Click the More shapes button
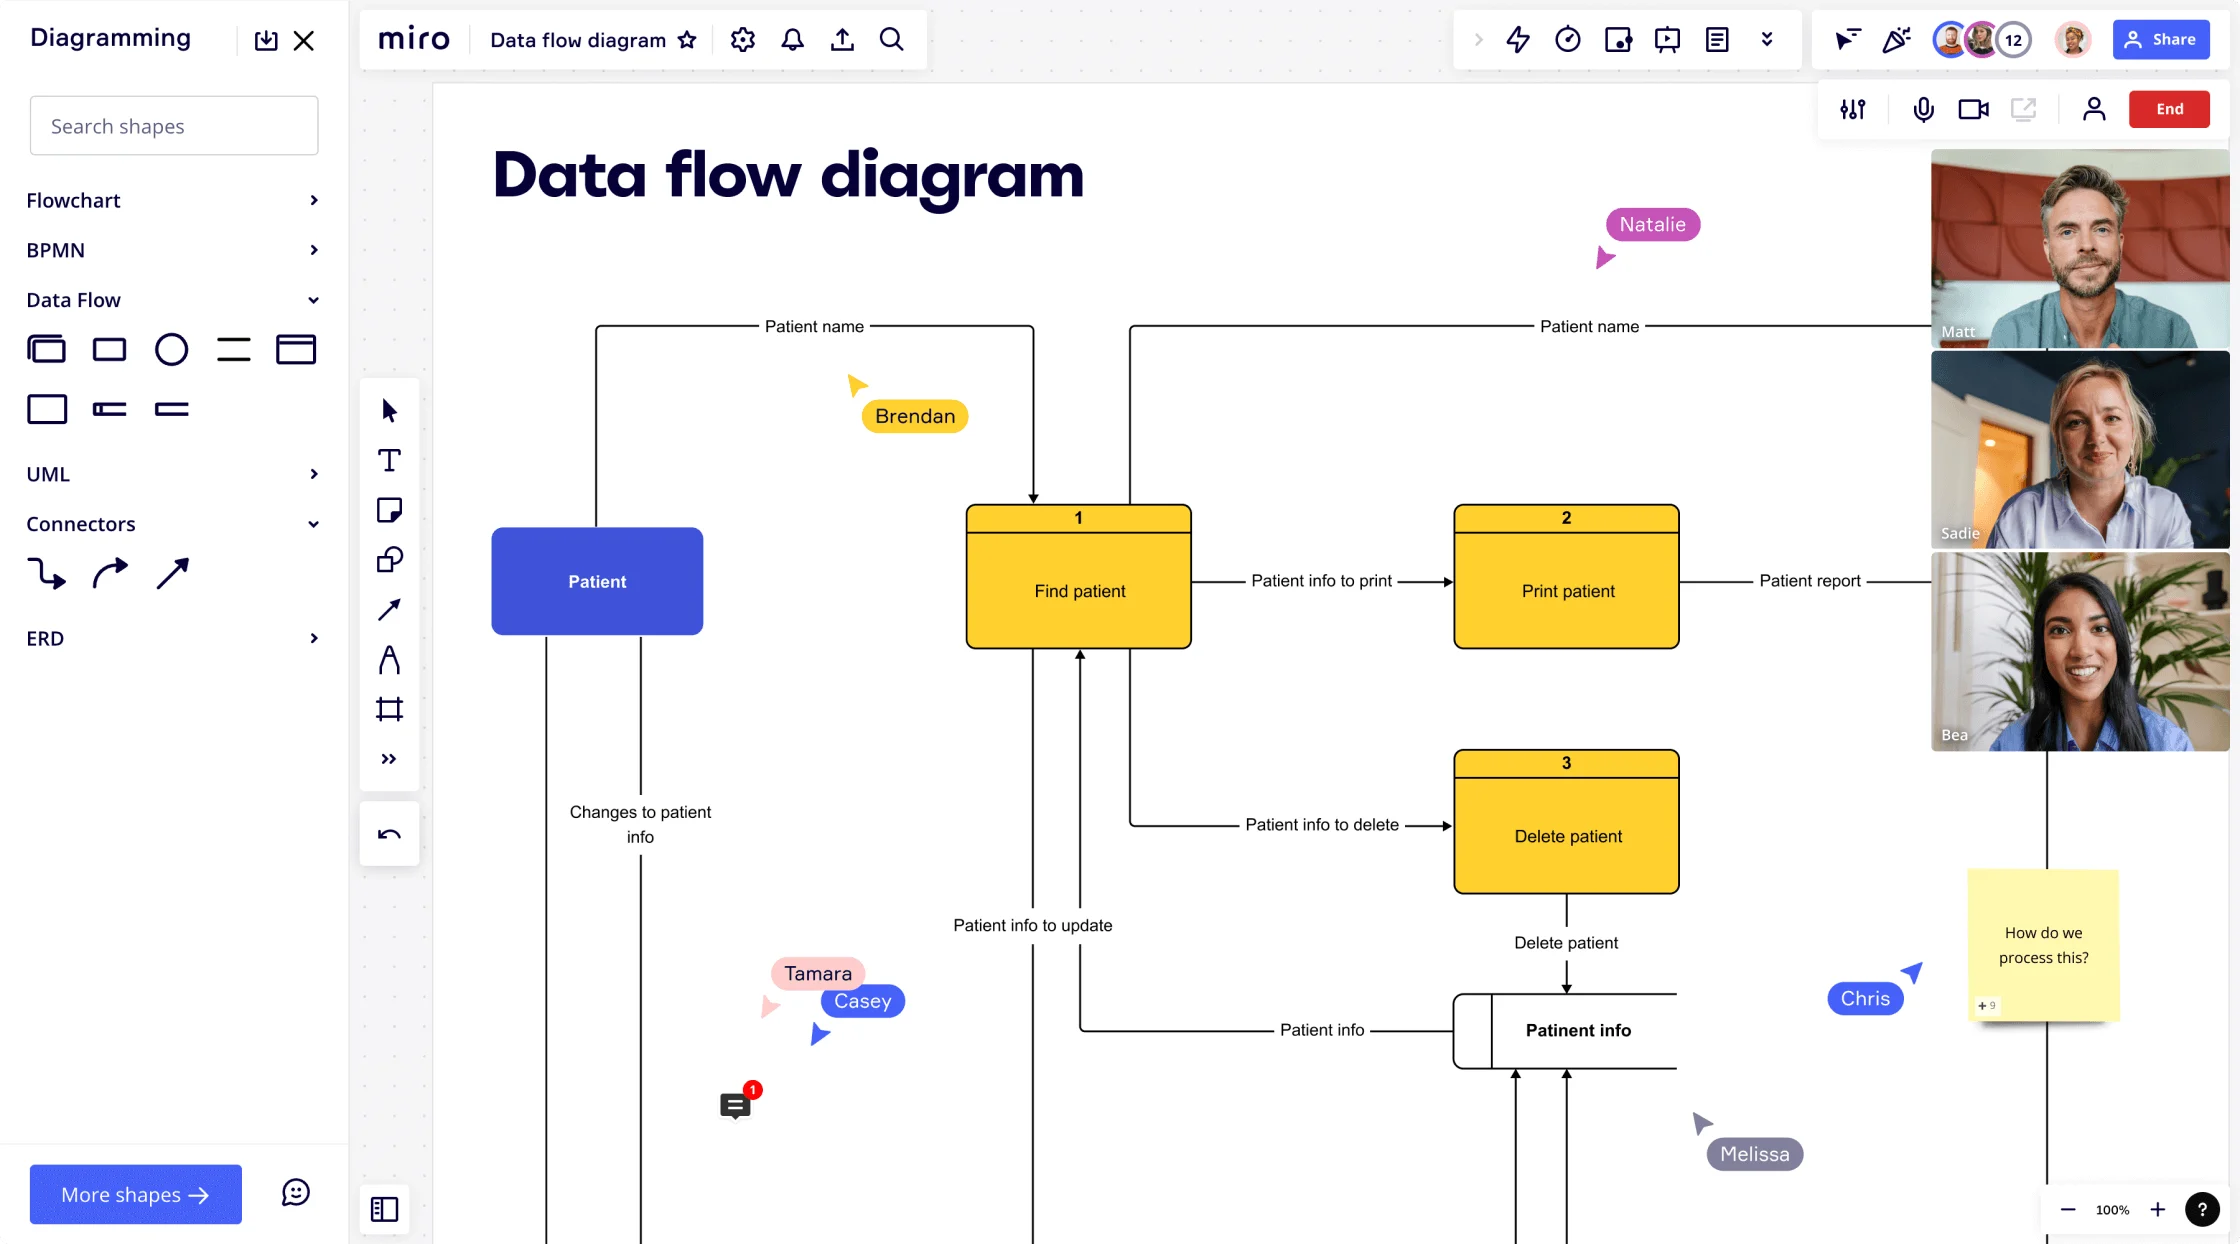Viewport: 2240px width, 1244px height. [135, 1193]
